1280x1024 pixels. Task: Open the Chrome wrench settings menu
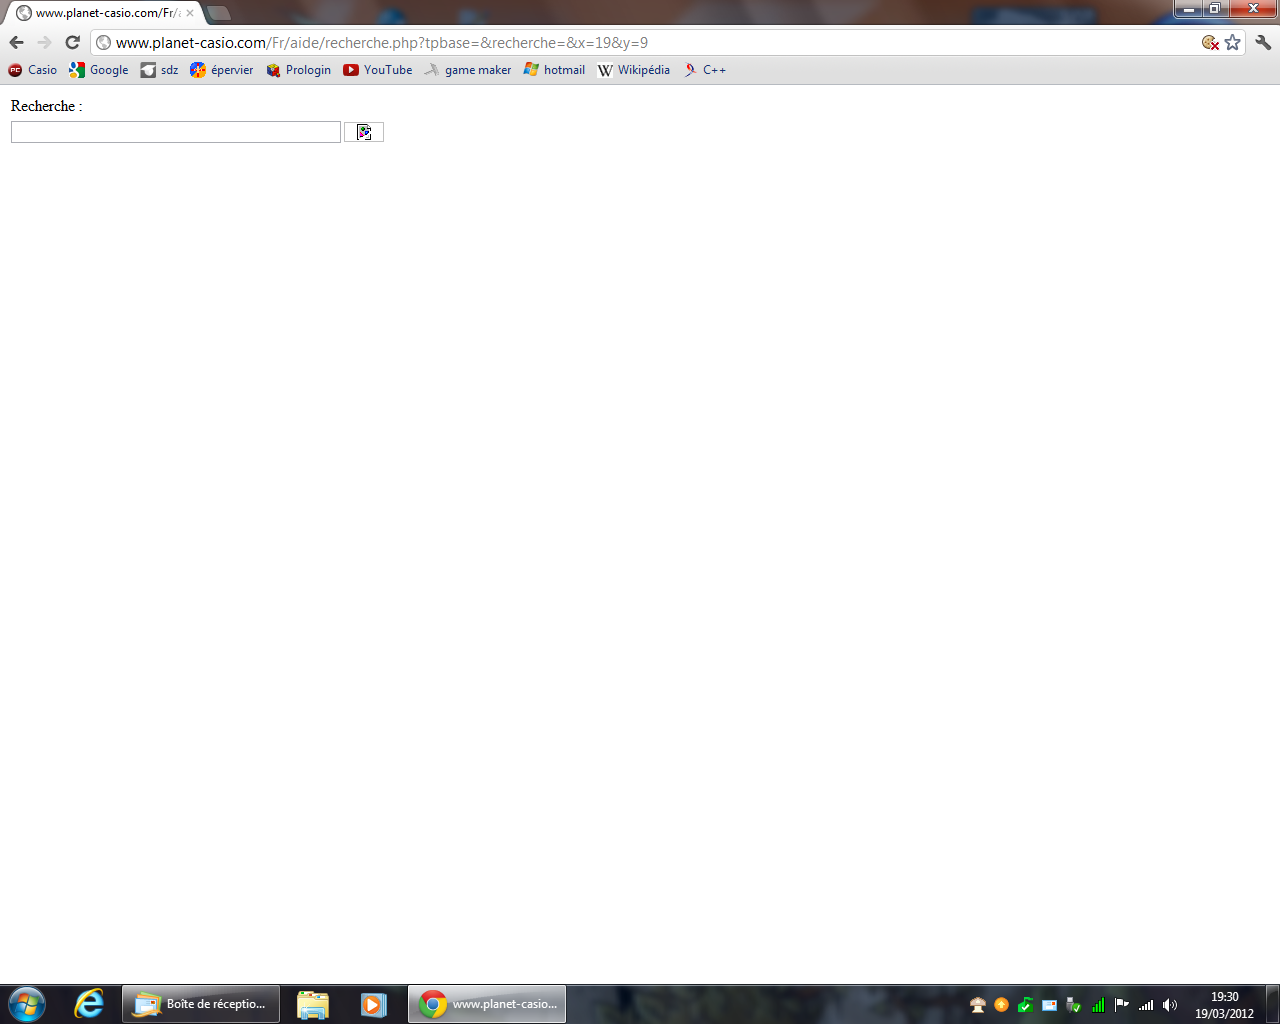pos(1263,42)
